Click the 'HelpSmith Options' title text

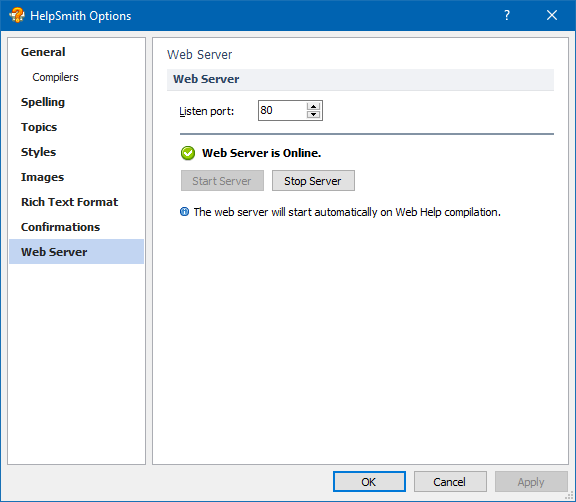[x=80, y=16]
